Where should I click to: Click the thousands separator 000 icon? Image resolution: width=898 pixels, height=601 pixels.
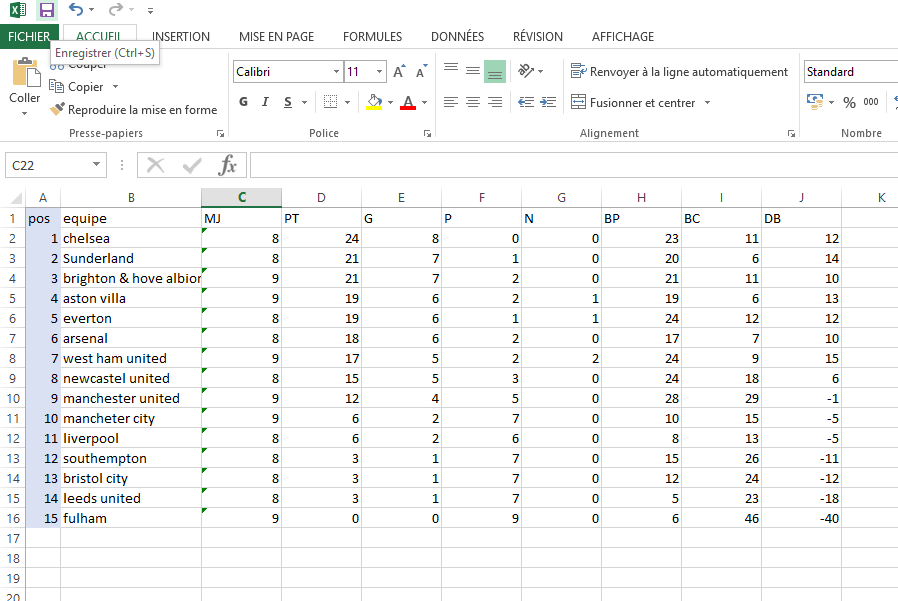871,101
